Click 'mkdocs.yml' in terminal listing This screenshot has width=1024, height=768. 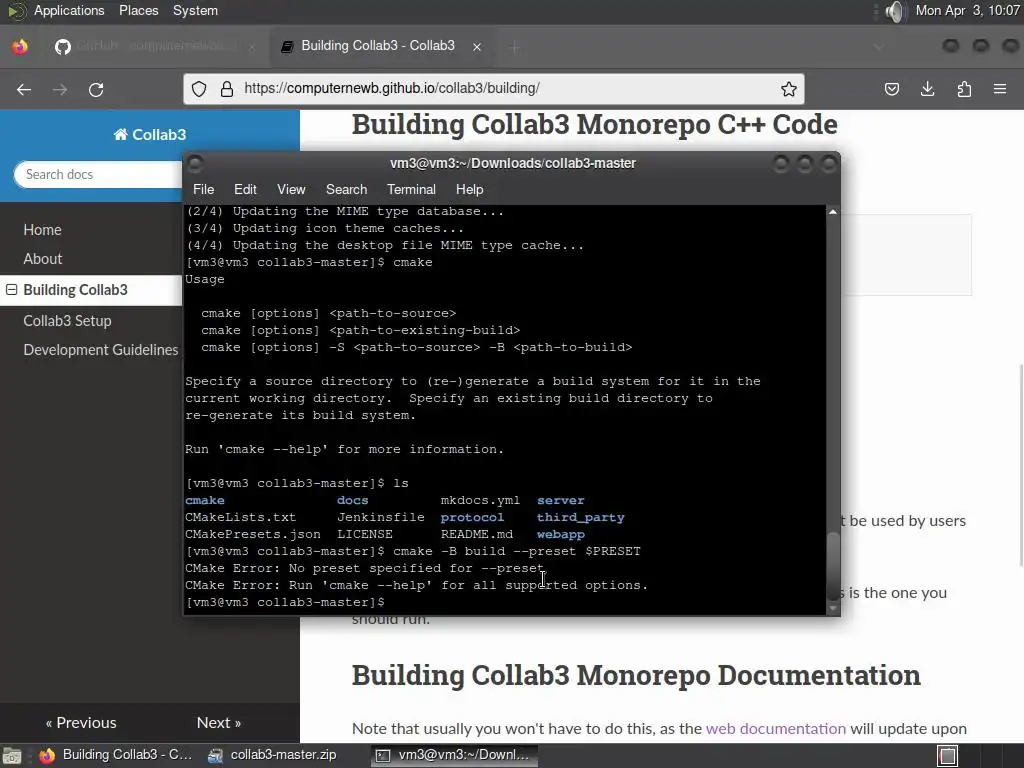[x=480, y=500]
